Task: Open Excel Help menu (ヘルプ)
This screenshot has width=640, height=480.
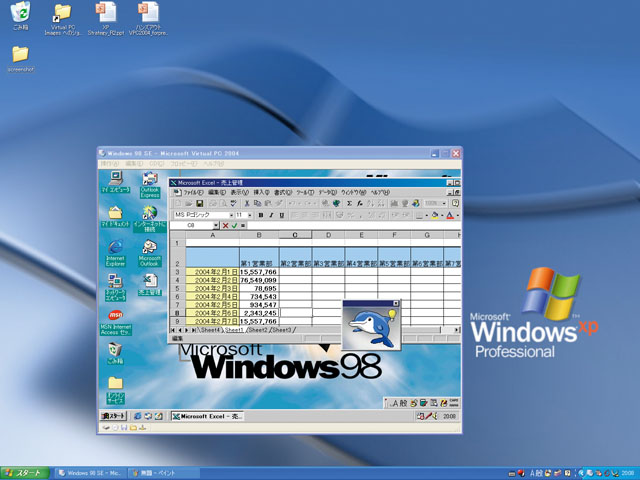Action: (x=380, y=192)
